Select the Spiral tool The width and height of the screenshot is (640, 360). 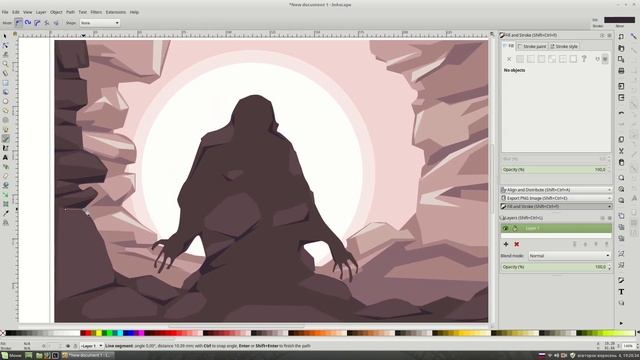(5, 120)
